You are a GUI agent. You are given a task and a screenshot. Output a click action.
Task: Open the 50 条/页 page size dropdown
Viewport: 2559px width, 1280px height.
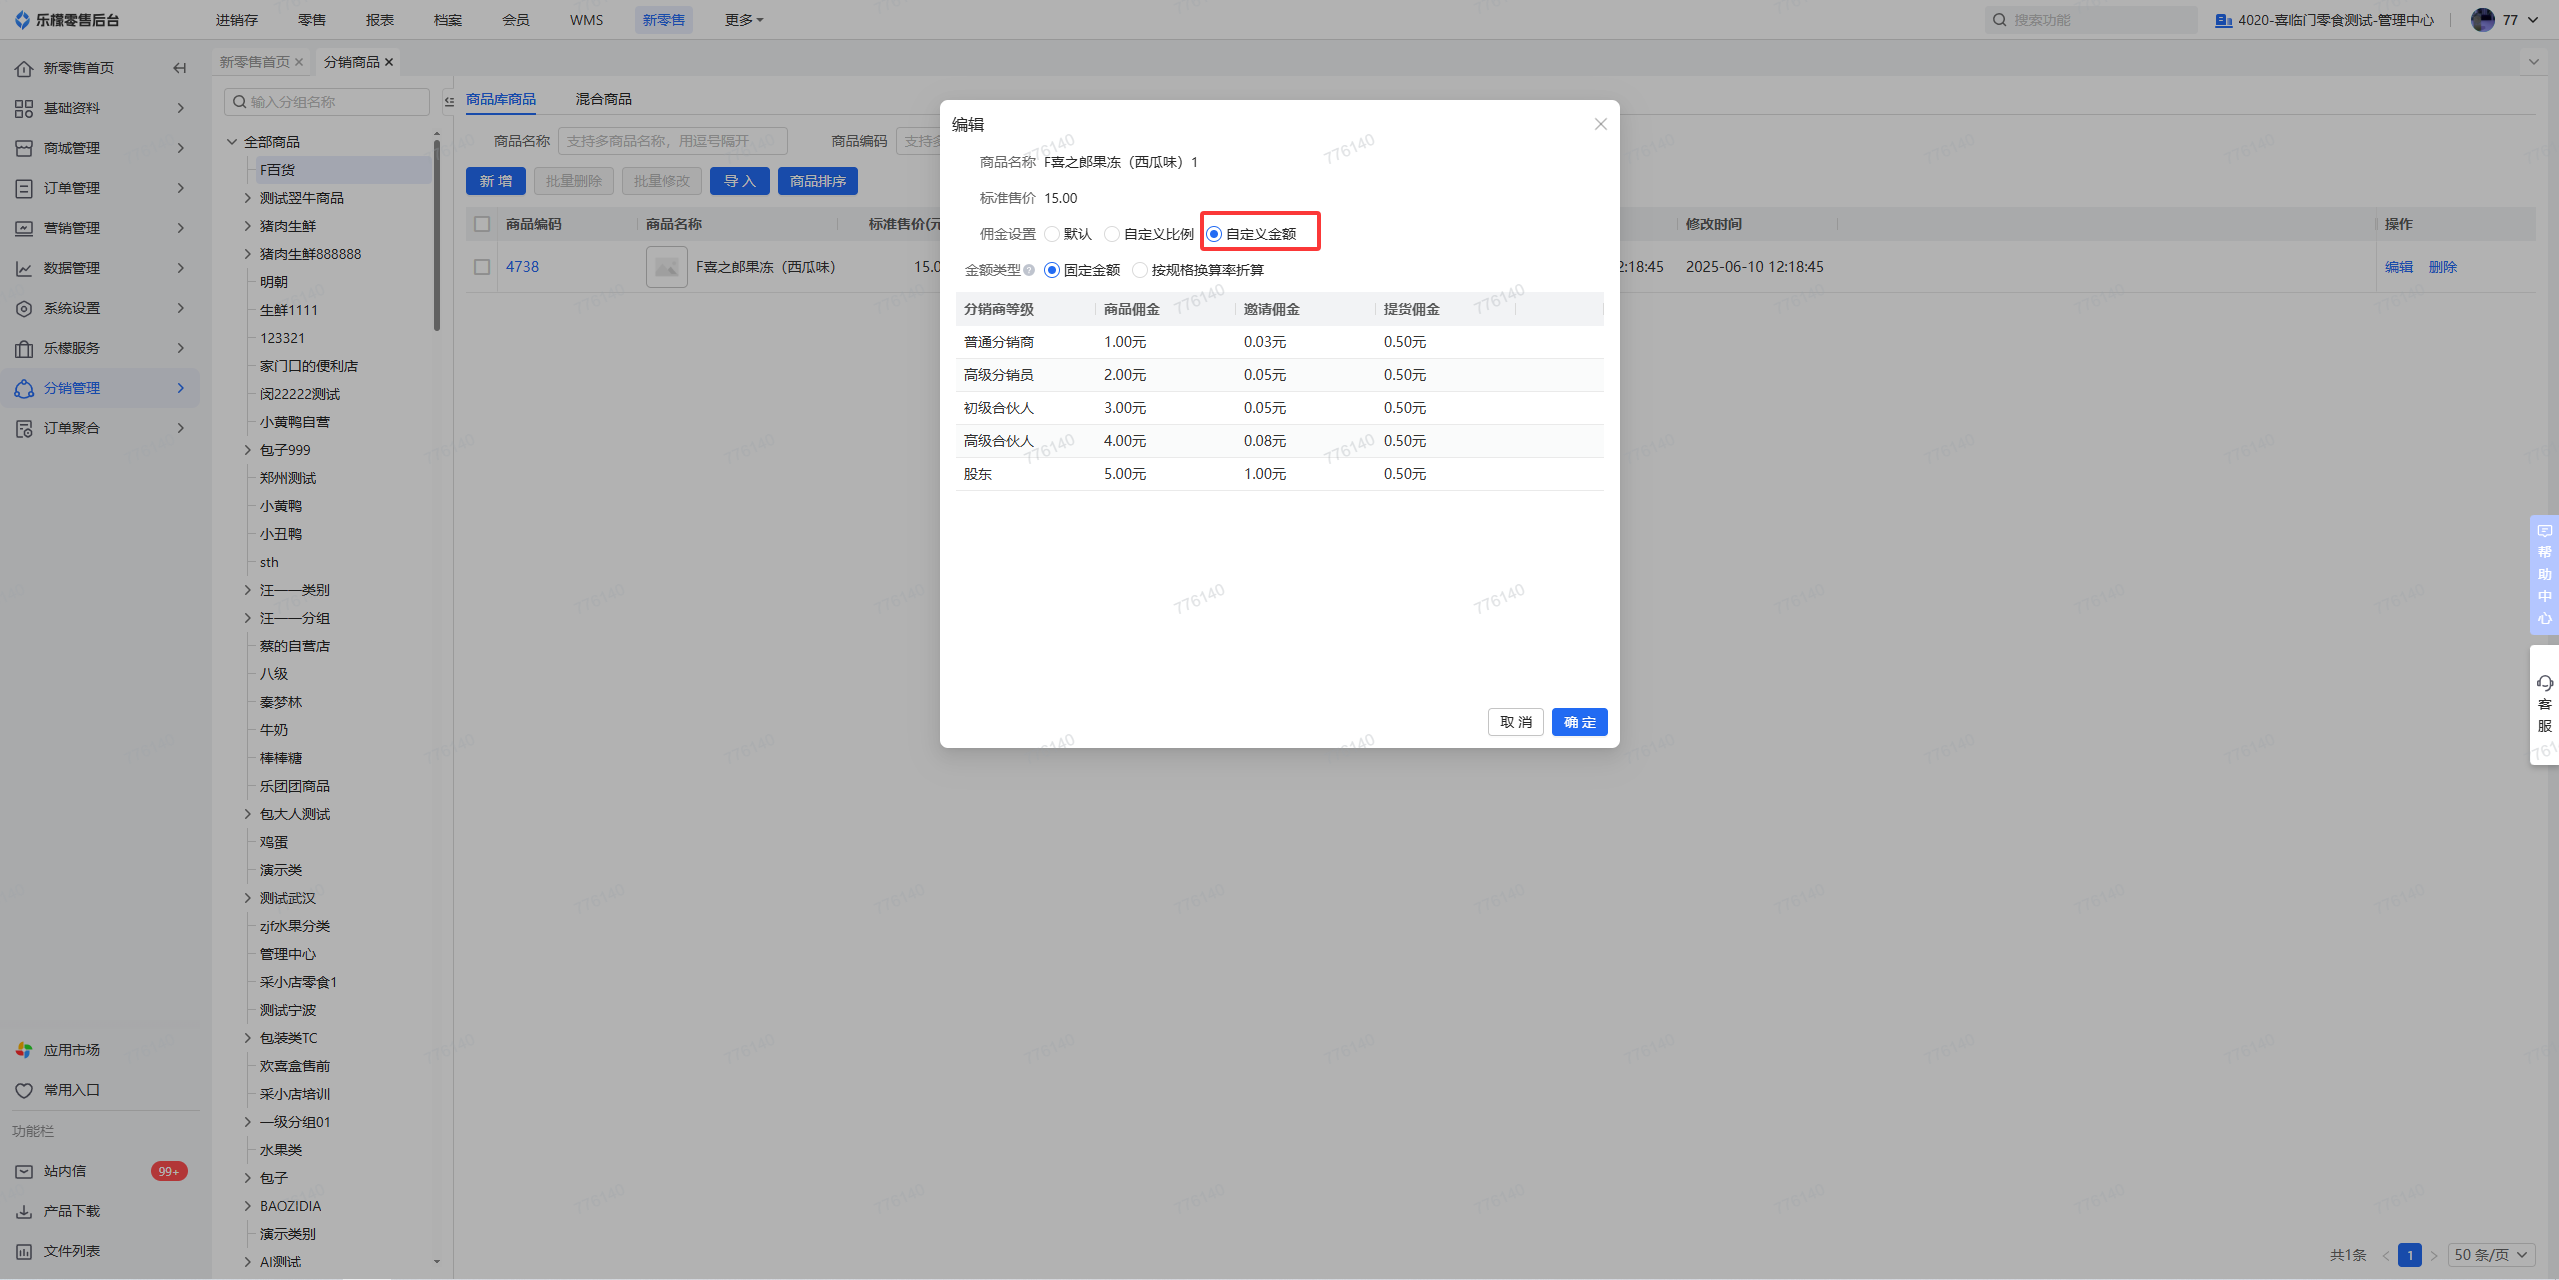tap(2492, 1255)
